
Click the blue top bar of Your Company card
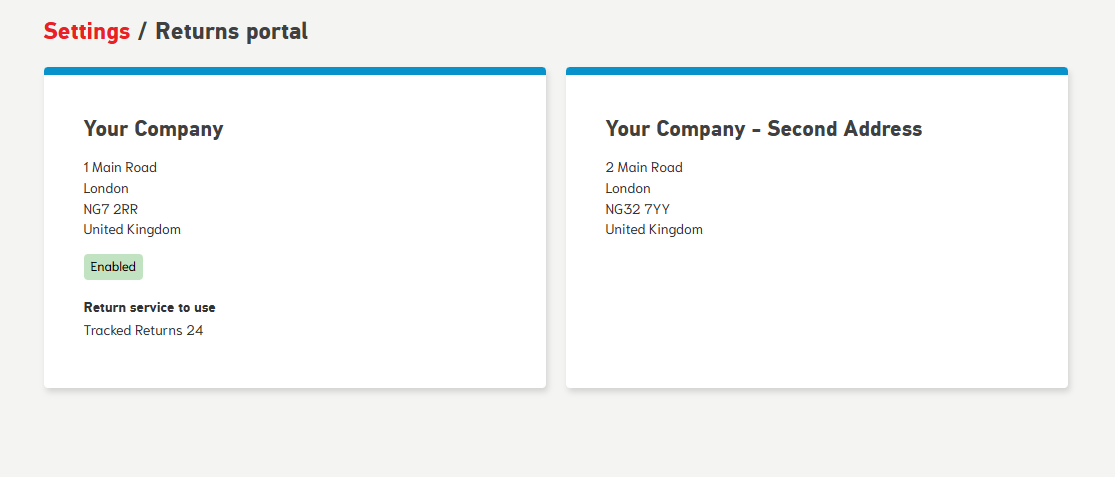click(x=295, y=71)
